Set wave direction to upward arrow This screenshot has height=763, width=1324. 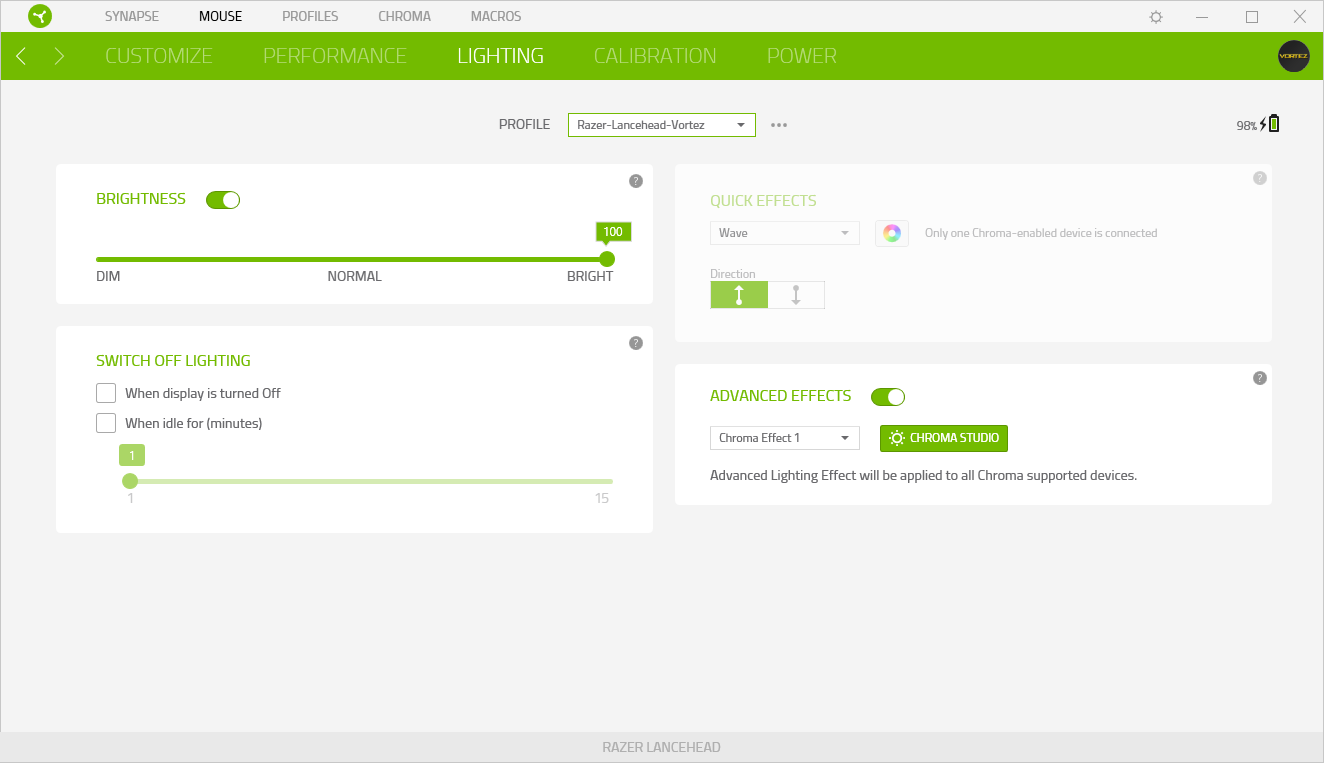click(x=739, y=295)
